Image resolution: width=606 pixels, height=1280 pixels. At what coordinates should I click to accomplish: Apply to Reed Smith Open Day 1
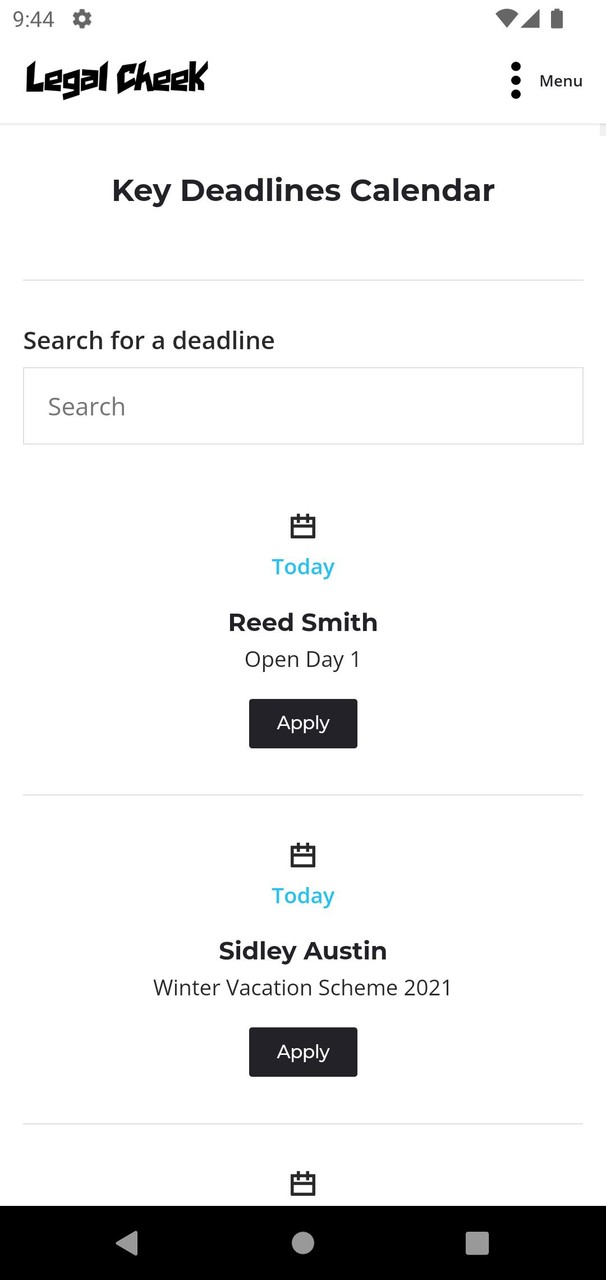pyautogui.click(x=303, y=723)
